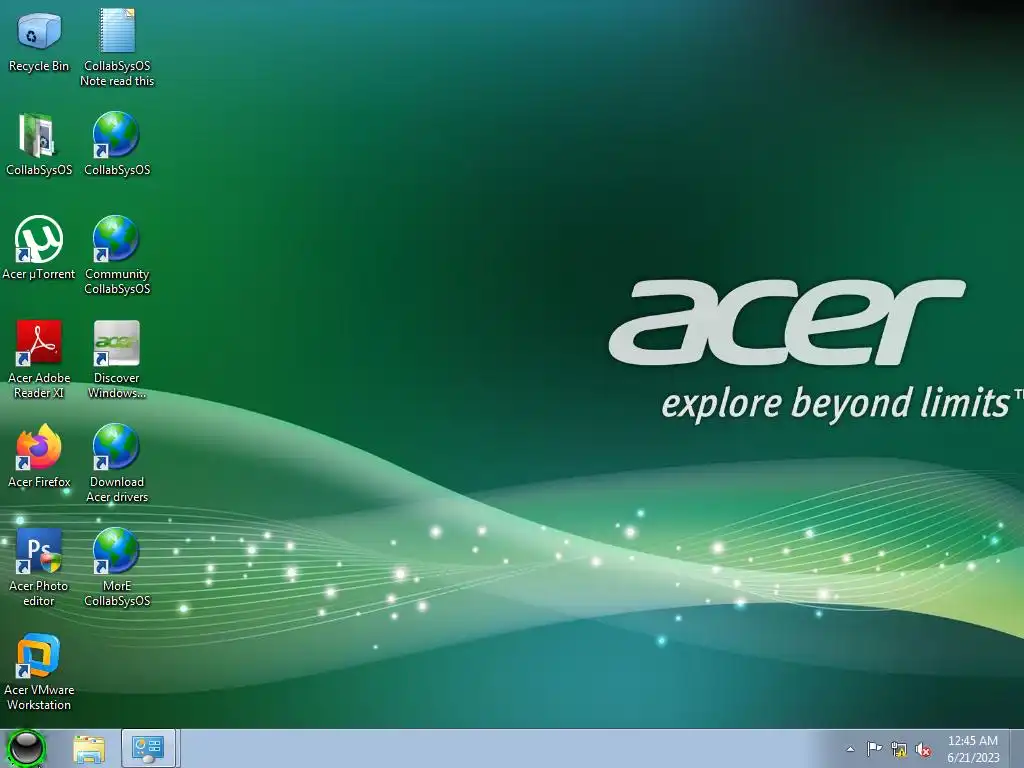Launch Acer Firefox browser
1024x768 pixels.
(39, 456)
